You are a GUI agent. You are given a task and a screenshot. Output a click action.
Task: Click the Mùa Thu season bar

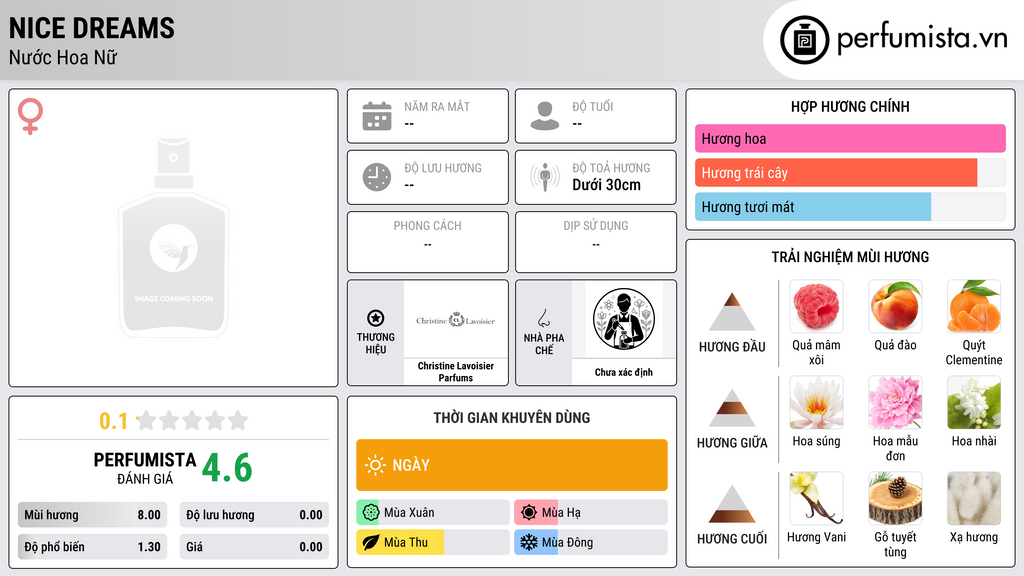pyautogui.click(x=432, y=542)
